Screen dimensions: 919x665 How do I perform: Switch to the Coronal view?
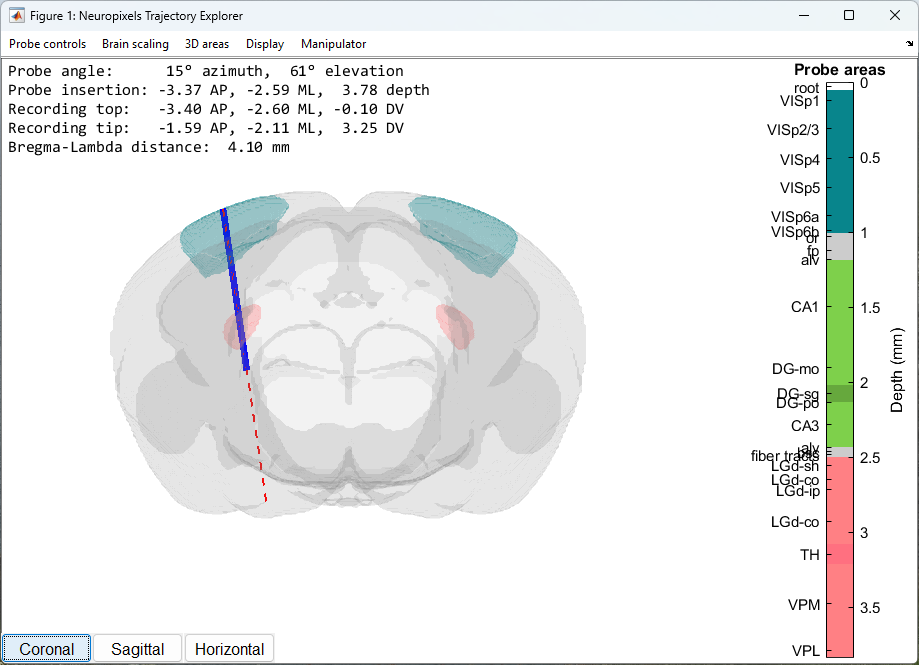[47, 649]
